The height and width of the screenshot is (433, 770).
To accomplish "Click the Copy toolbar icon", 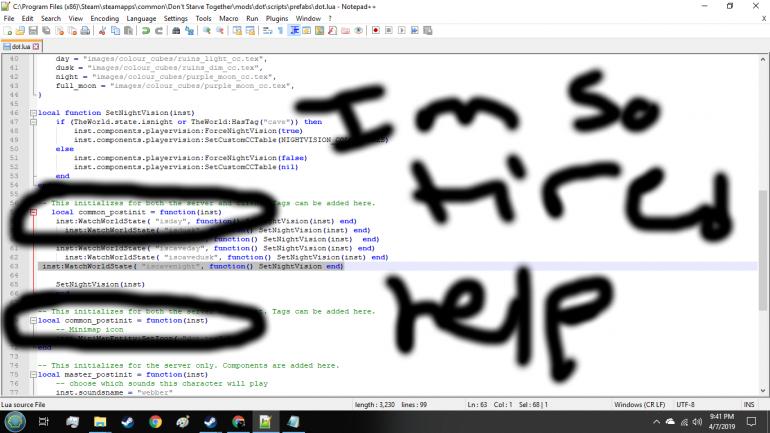I will point(115,30).
